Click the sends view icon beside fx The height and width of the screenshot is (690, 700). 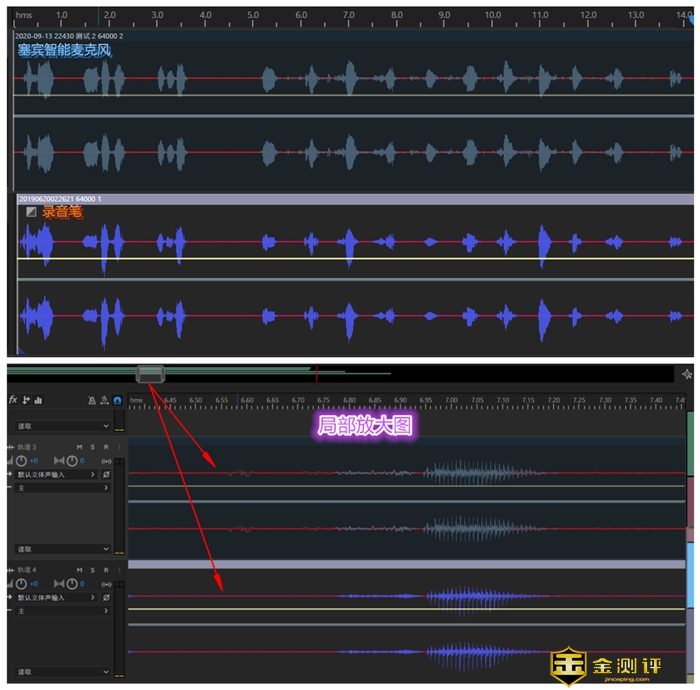point(27,400)
